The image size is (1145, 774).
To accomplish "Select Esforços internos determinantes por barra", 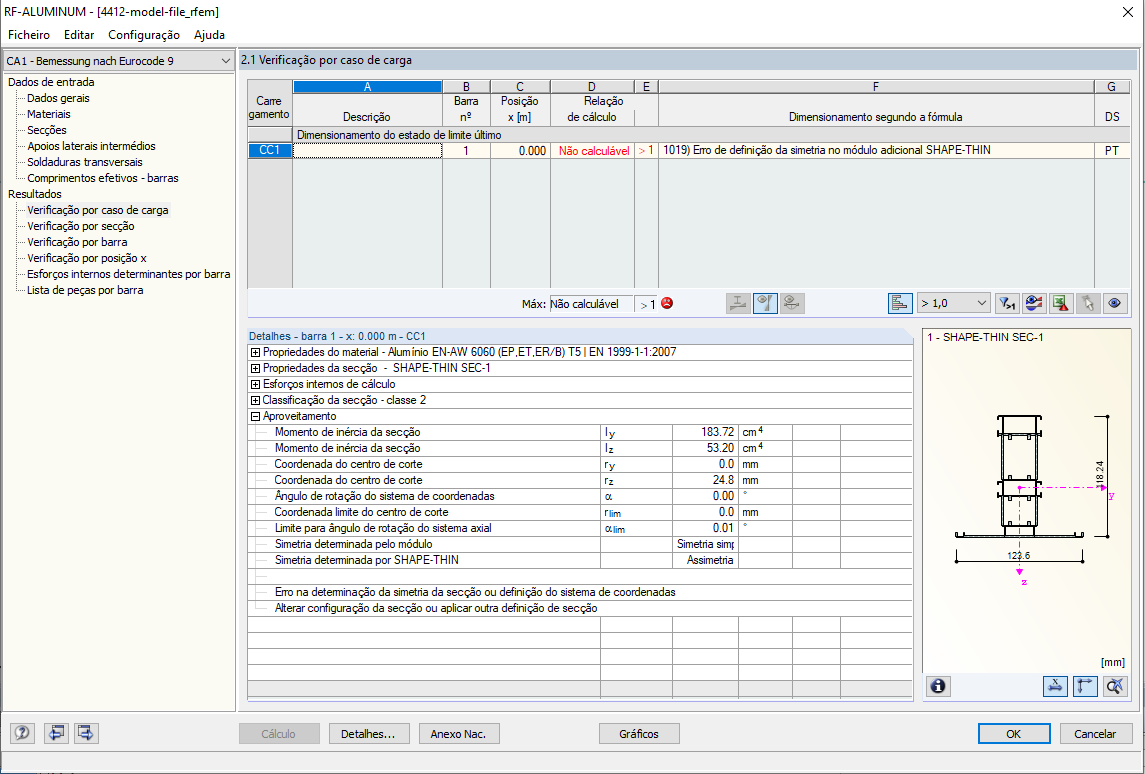I will pos(129,275).
